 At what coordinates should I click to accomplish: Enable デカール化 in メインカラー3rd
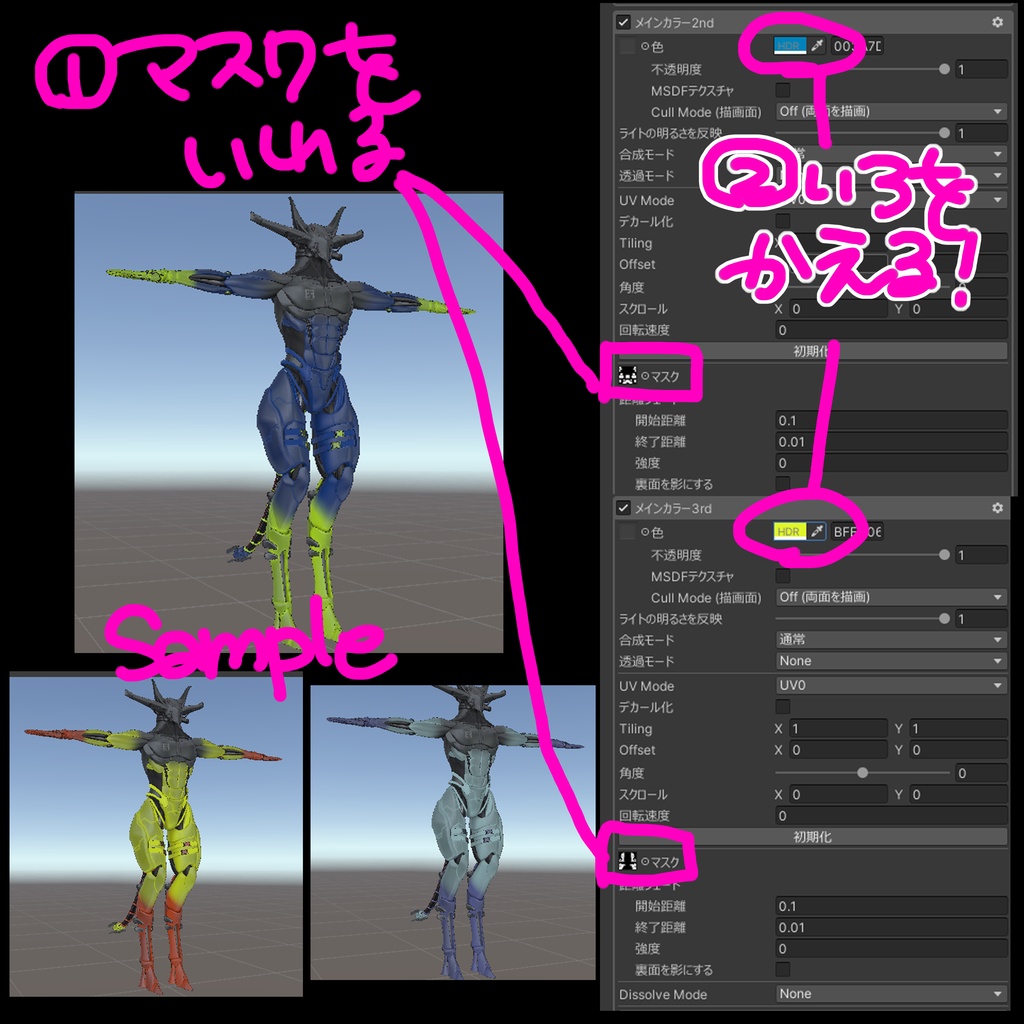click(782, 706)
